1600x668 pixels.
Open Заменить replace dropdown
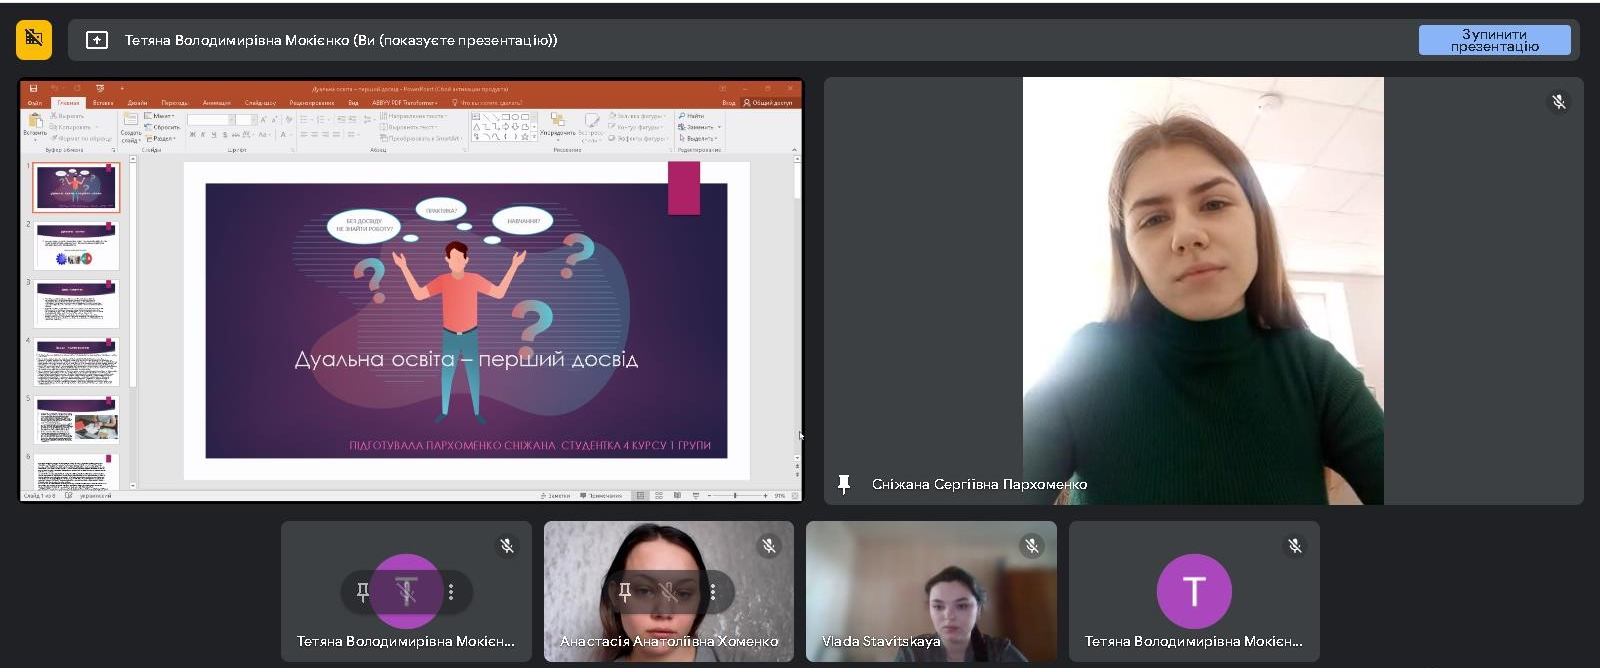[x=699, y=127]
